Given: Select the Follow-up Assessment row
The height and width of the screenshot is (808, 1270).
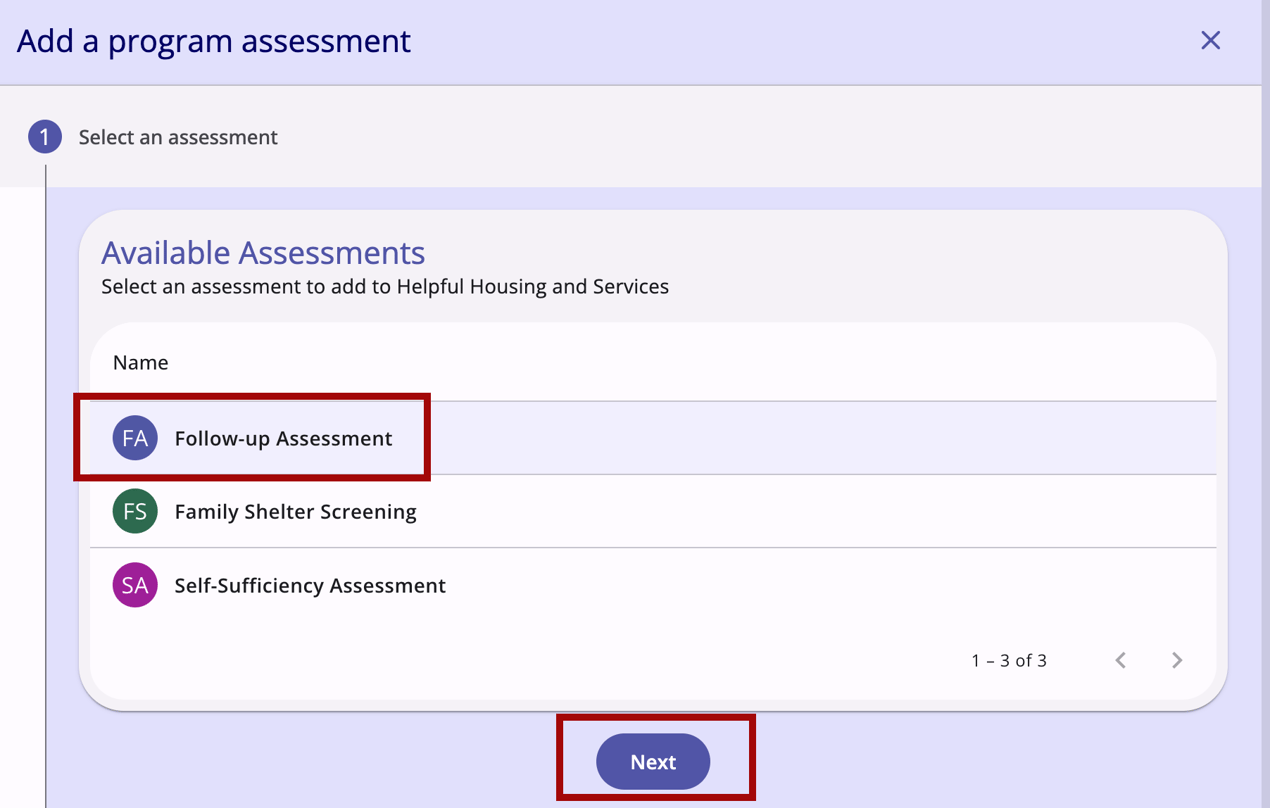Looking at the screenshot, I should pyautogui.click(x=600, y=437).
